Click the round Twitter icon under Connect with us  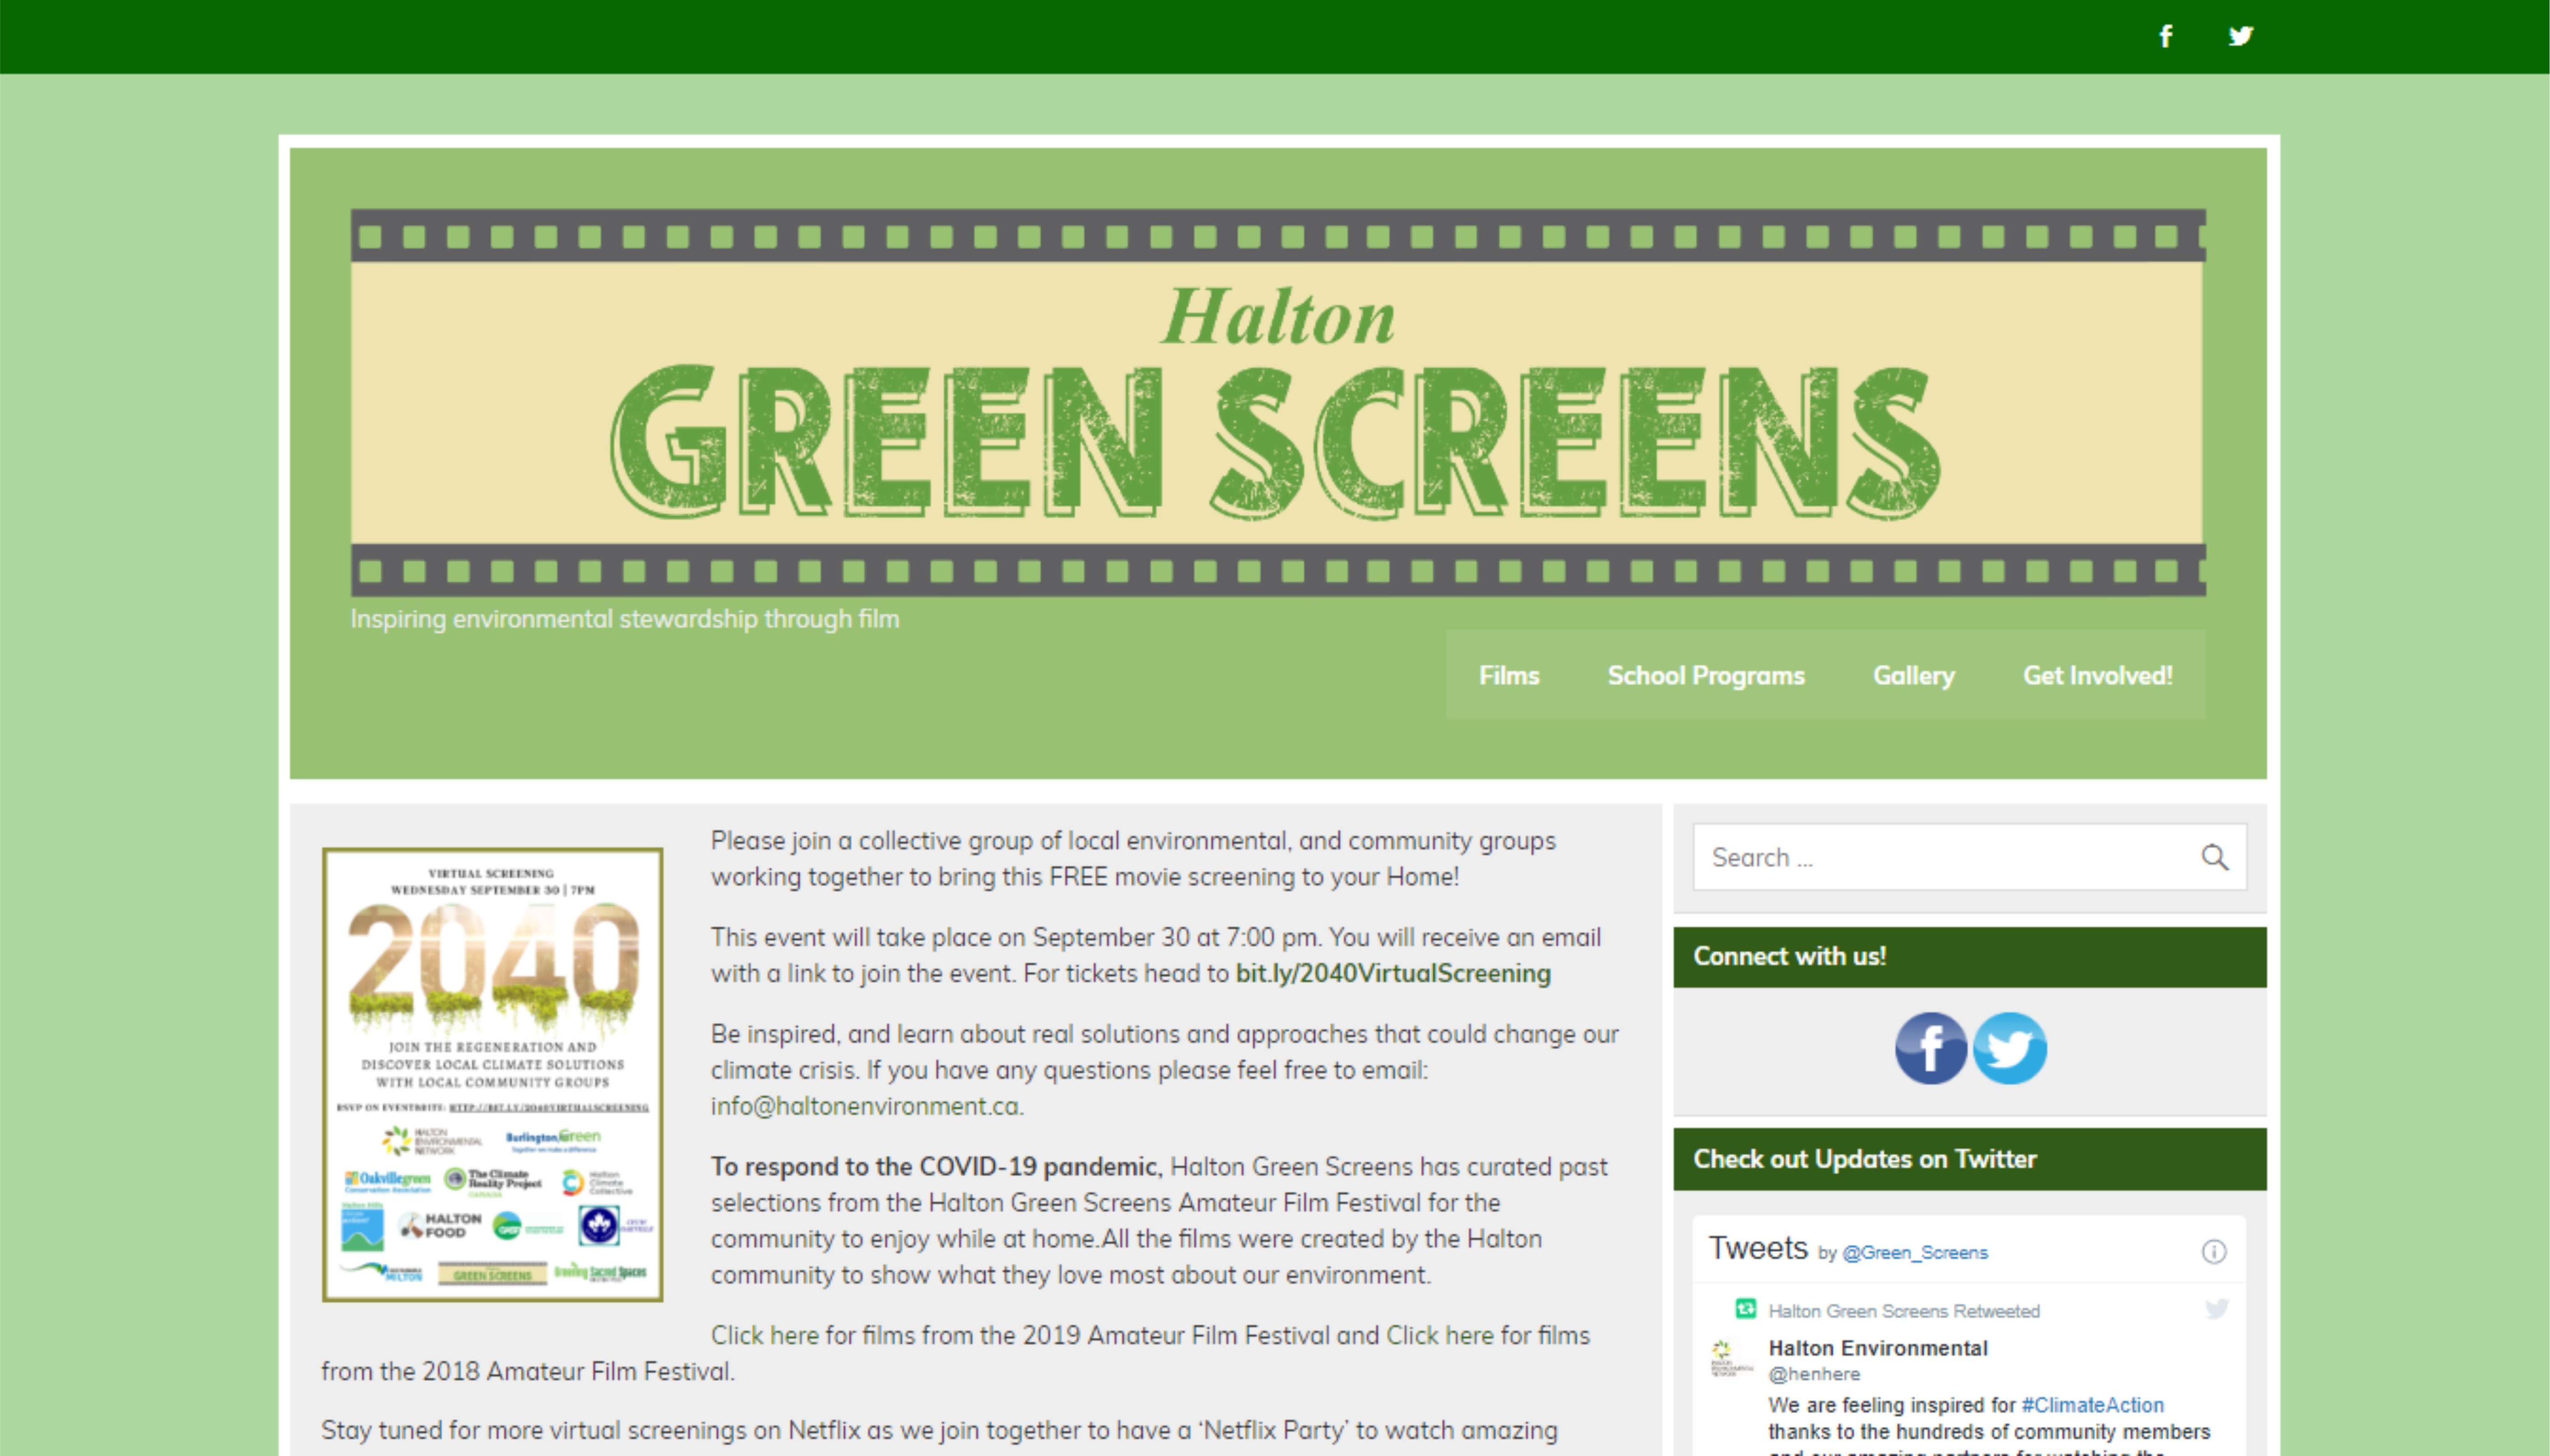pyautogui.click(x=2009, y=1048)
